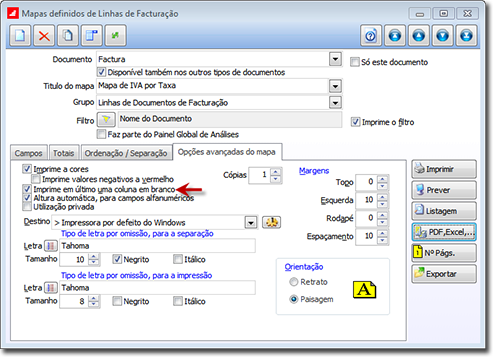Increase Rodapé margin stepper
The width and height of the screenshot is (496, 361).
coord(383,215)
